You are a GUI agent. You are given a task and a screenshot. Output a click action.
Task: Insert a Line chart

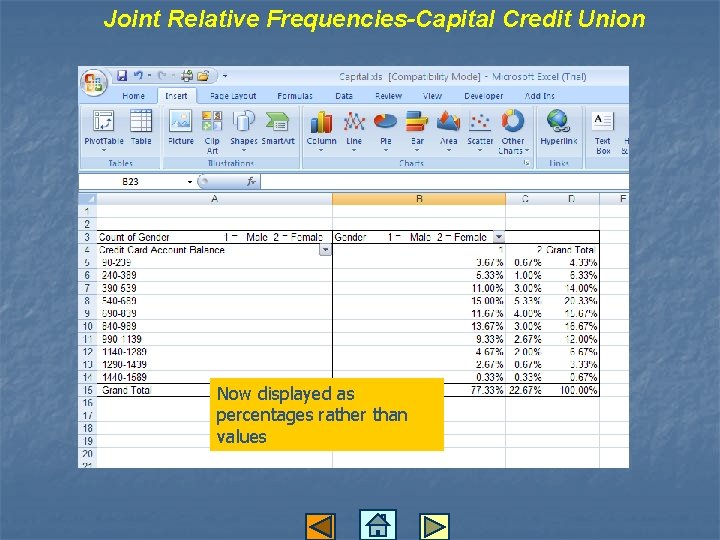click(x=354, y=130)
